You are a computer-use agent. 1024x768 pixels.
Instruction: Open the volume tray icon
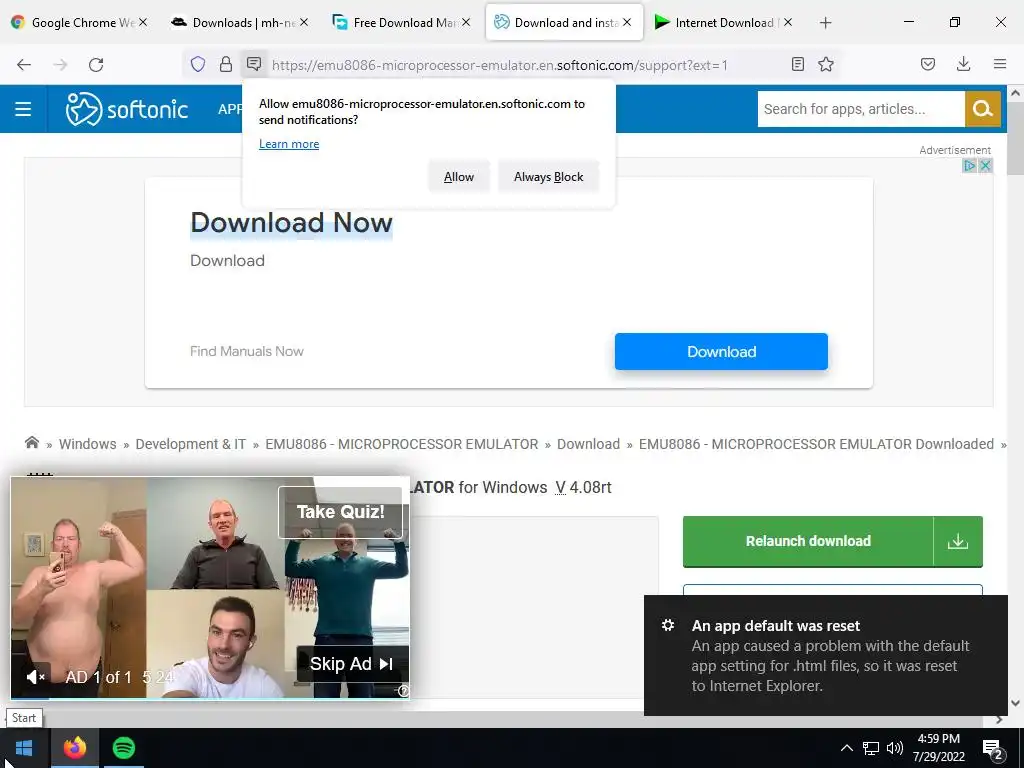tap(895, 748)
